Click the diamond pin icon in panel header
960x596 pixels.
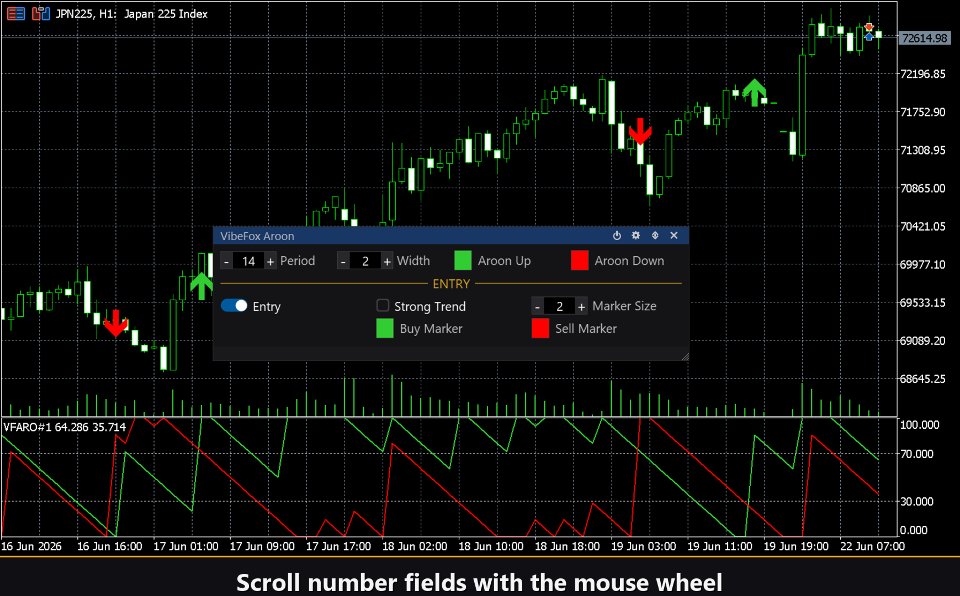[654, 235]
